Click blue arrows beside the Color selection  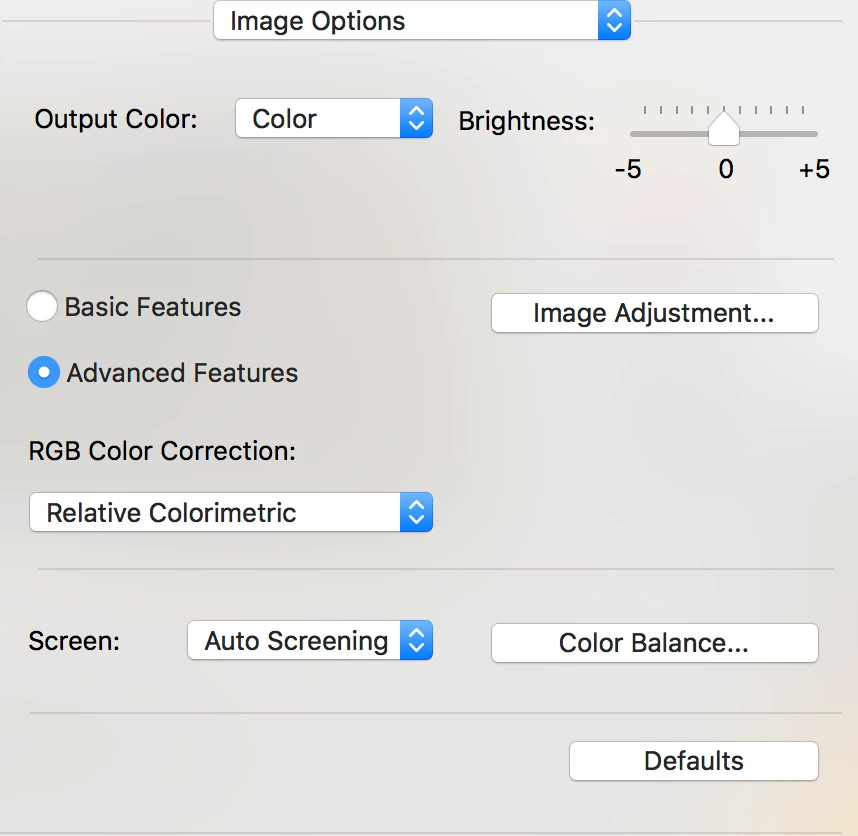point(416,119)
